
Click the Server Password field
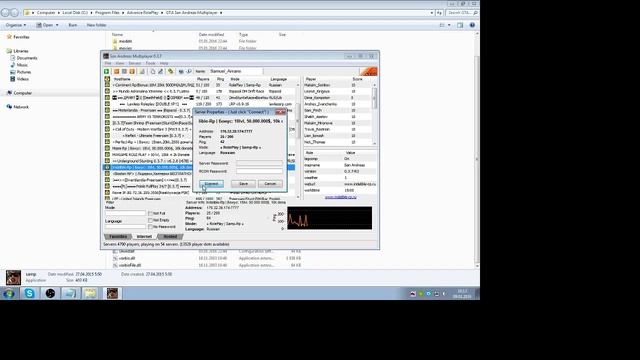click(259, 163)
